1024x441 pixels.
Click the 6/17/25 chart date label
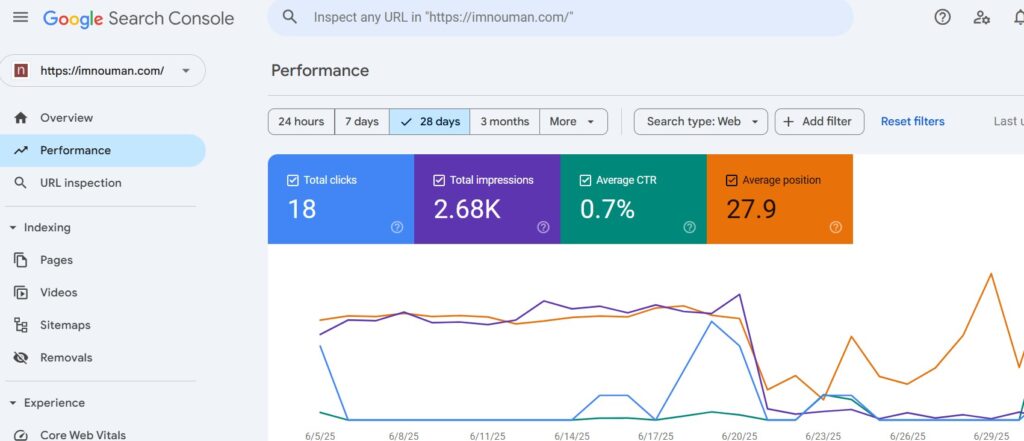coord(656,436)
